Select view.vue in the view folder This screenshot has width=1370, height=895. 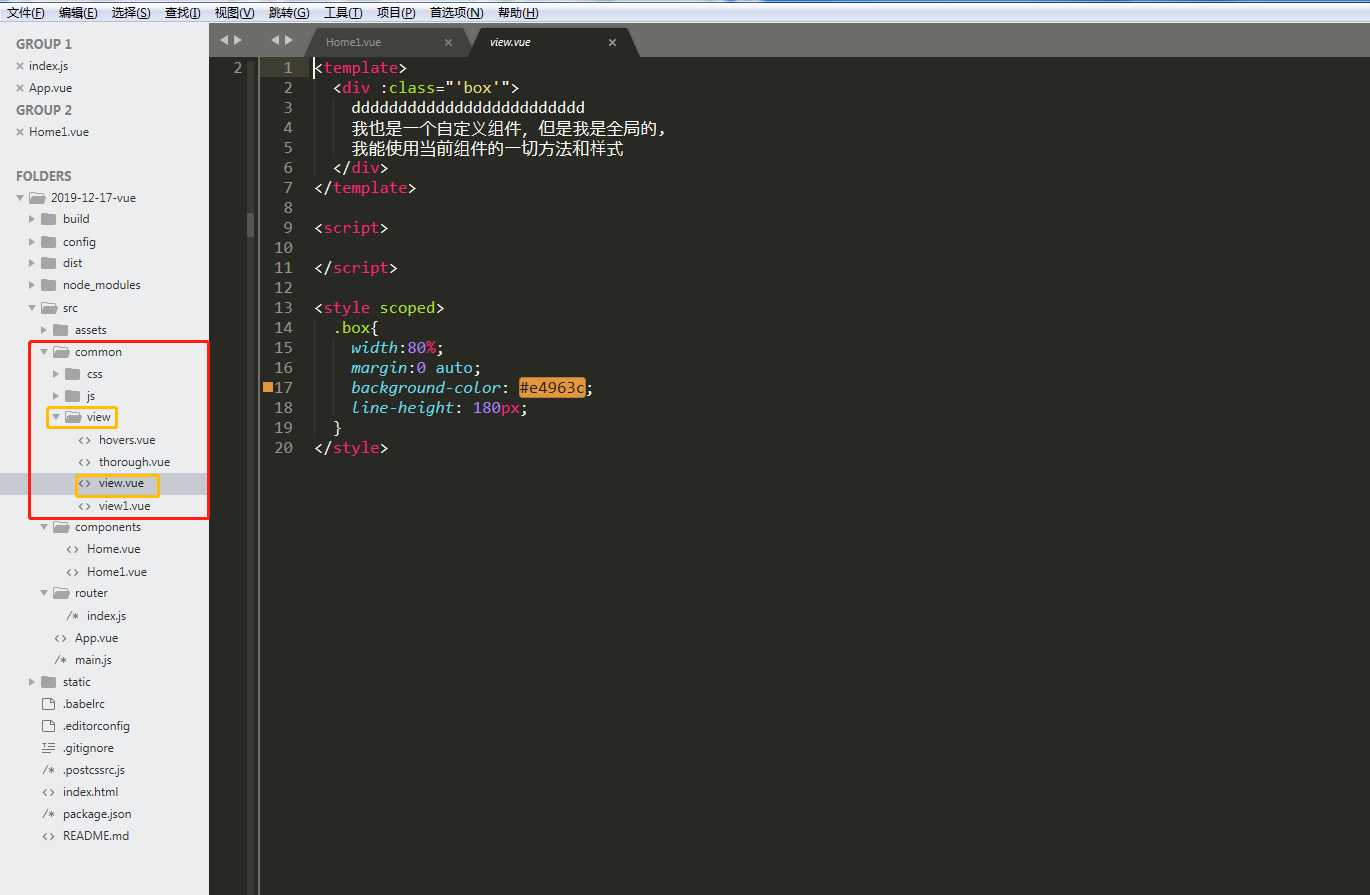[121, 483]
